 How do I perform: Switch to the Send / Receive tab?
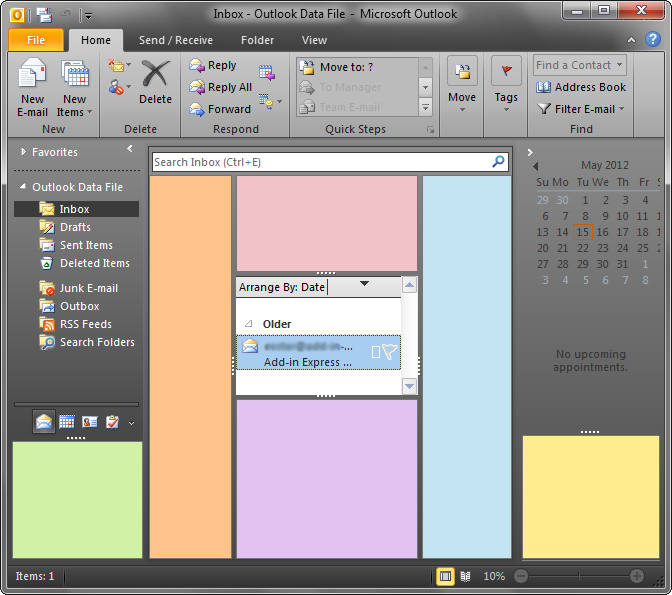tap(176, 40)
